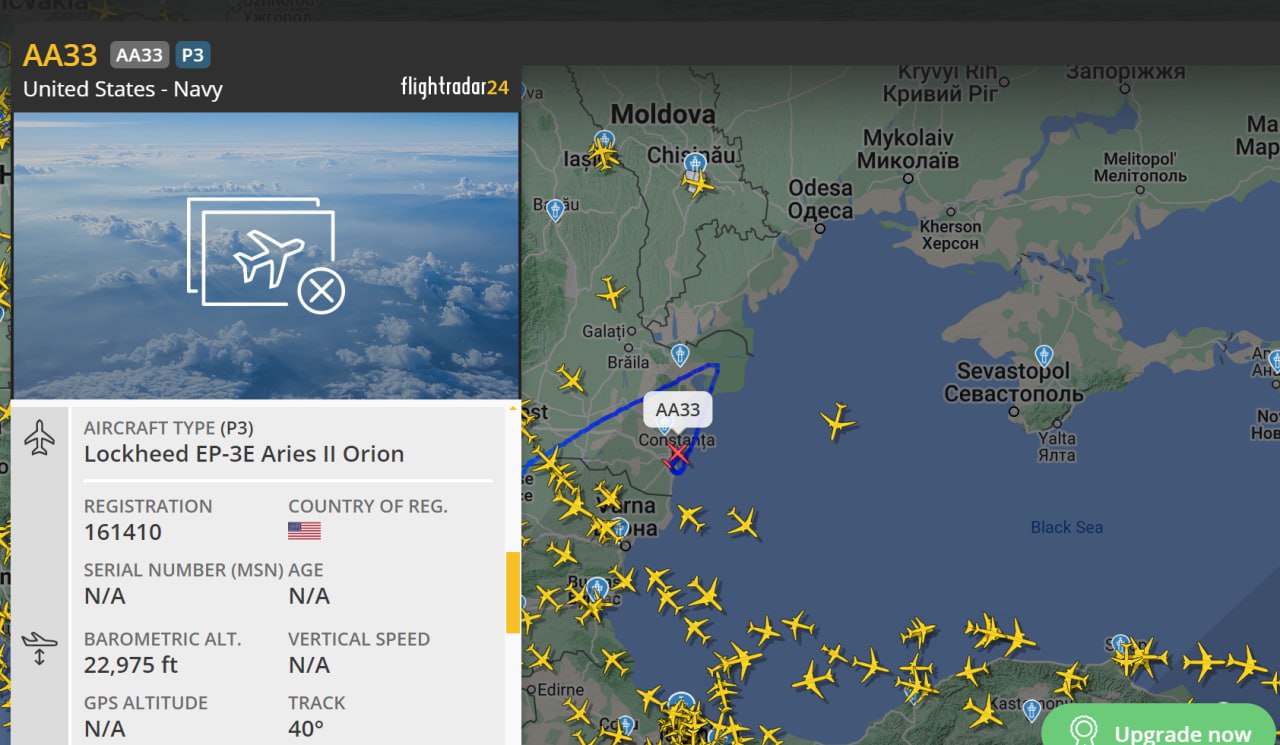Select the Burgas airport pin
The image size is (1280, 745).
[597, 588]
